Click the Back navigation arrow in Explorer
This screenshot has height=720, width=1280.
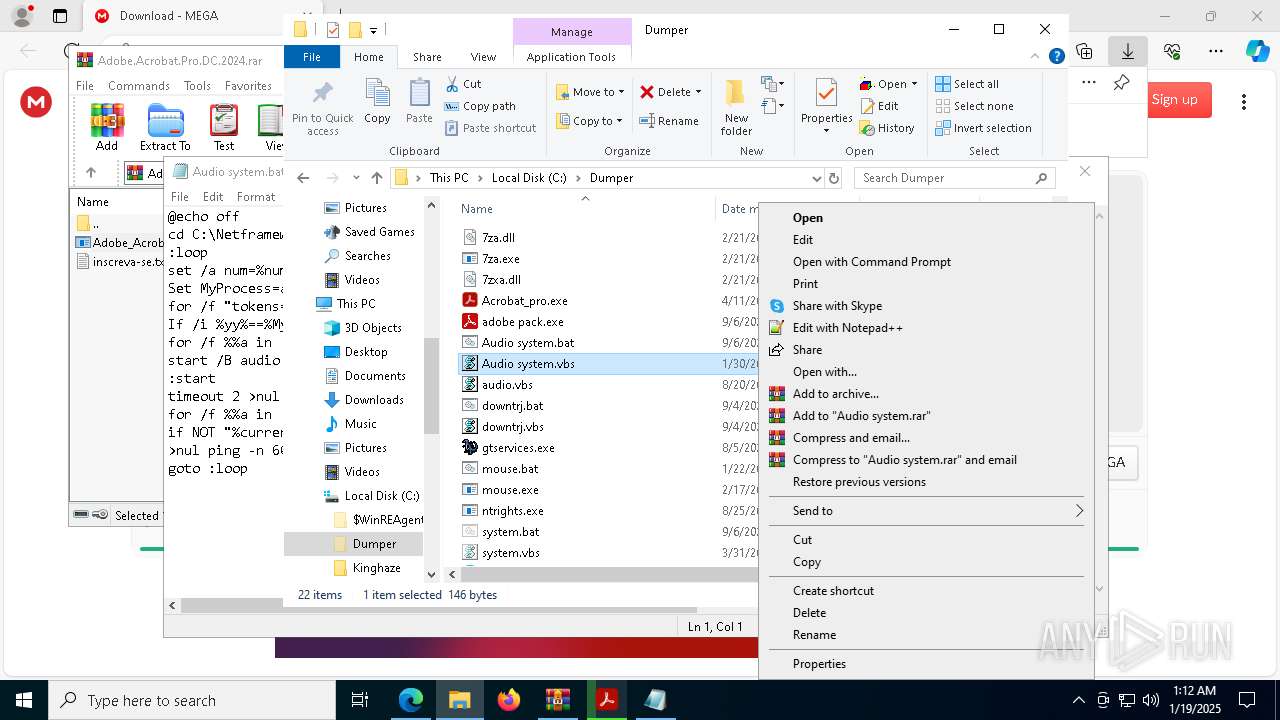[x=303, y=178]
